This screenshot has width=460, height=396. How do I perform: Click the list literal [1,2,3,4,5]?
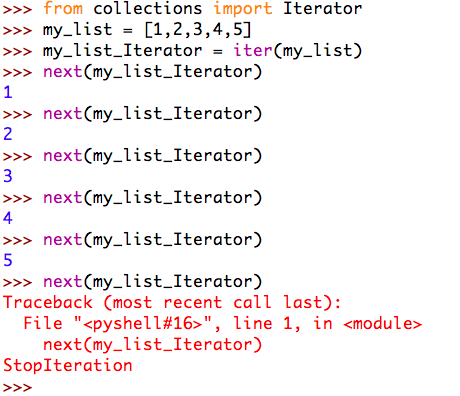(198, 29)
